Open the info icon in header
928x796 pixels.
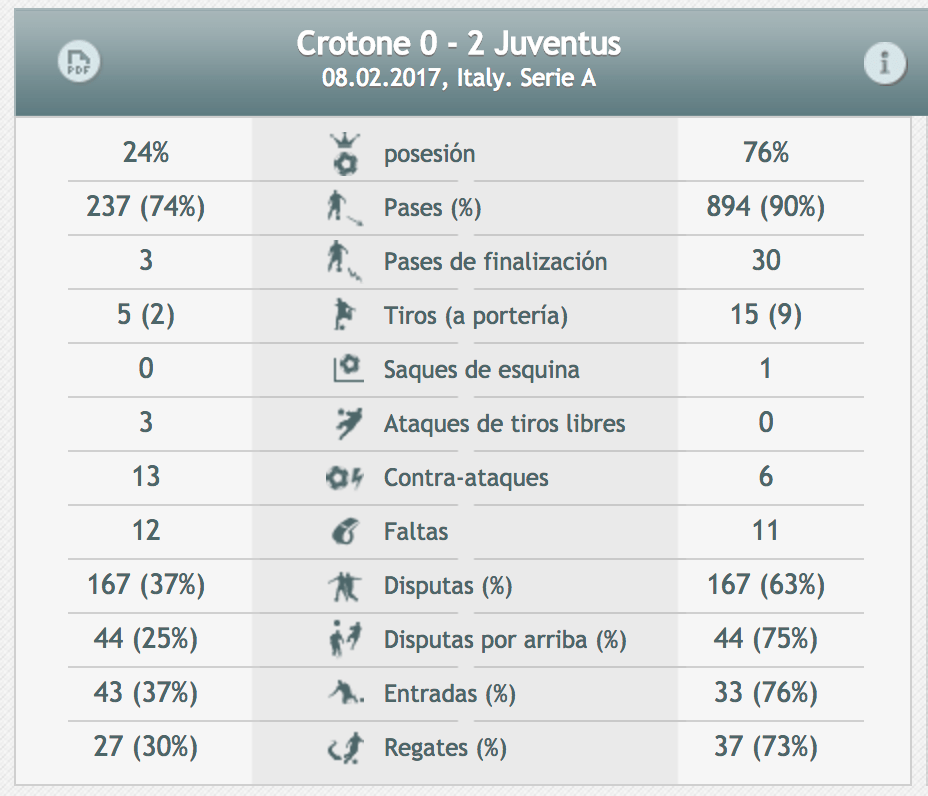pos(884,64)
